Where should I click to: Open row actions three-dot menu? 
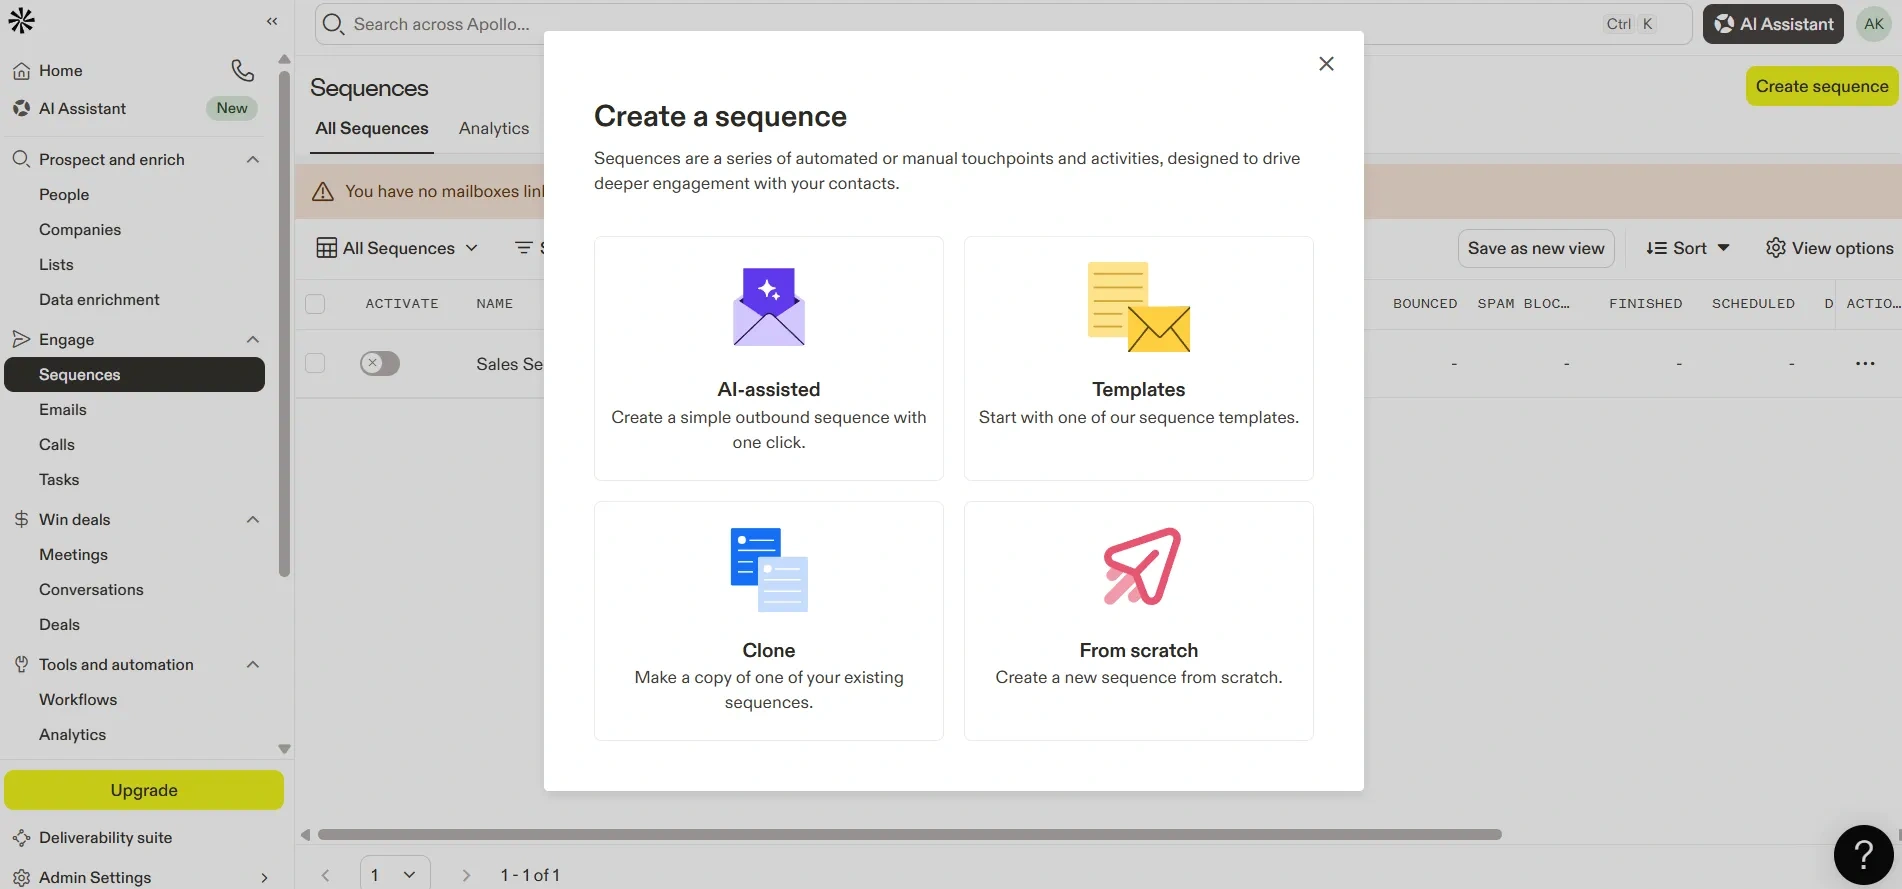[1865, 364]
